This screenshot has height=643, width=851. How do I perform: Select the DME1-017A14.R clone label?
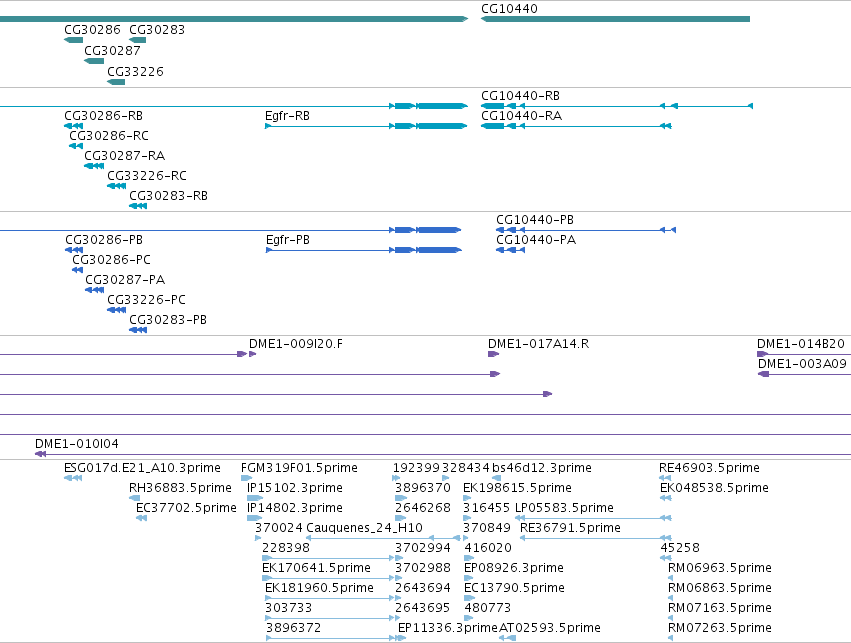(x=538, y=344)
